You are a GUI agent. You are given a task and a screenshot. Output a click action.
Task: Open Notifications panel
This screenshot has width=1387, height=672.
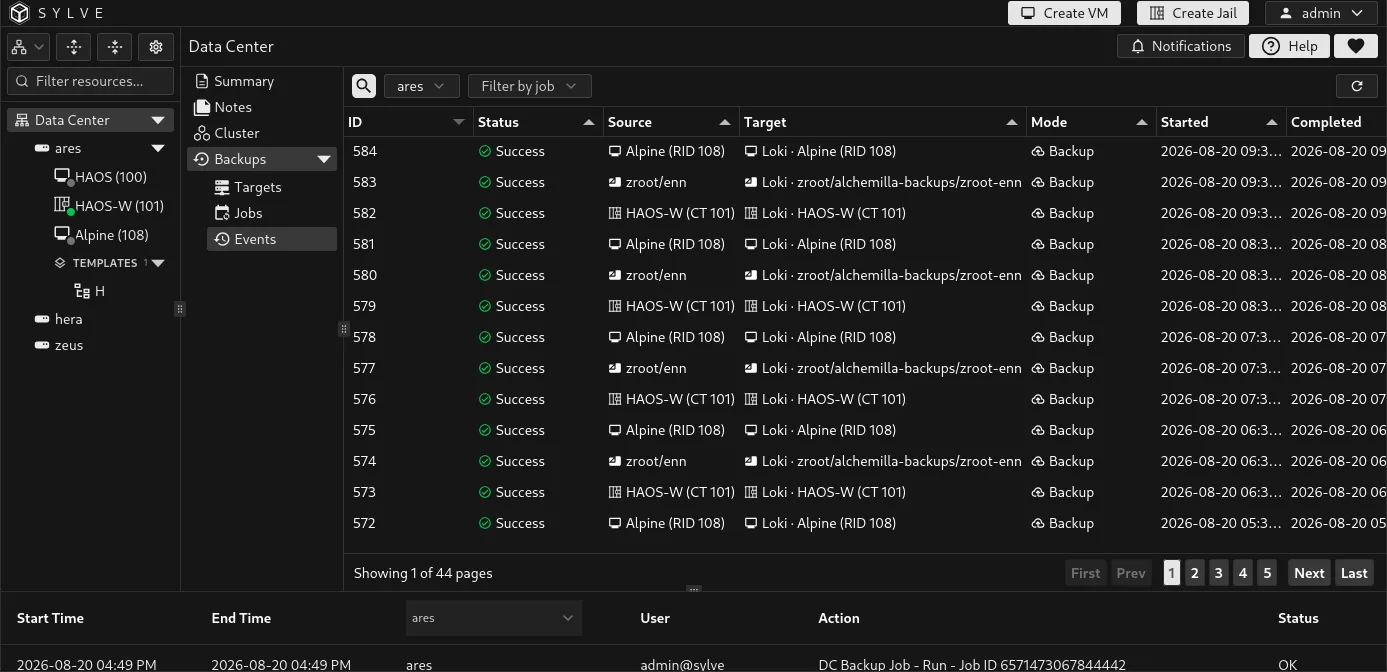[1181, 46]
